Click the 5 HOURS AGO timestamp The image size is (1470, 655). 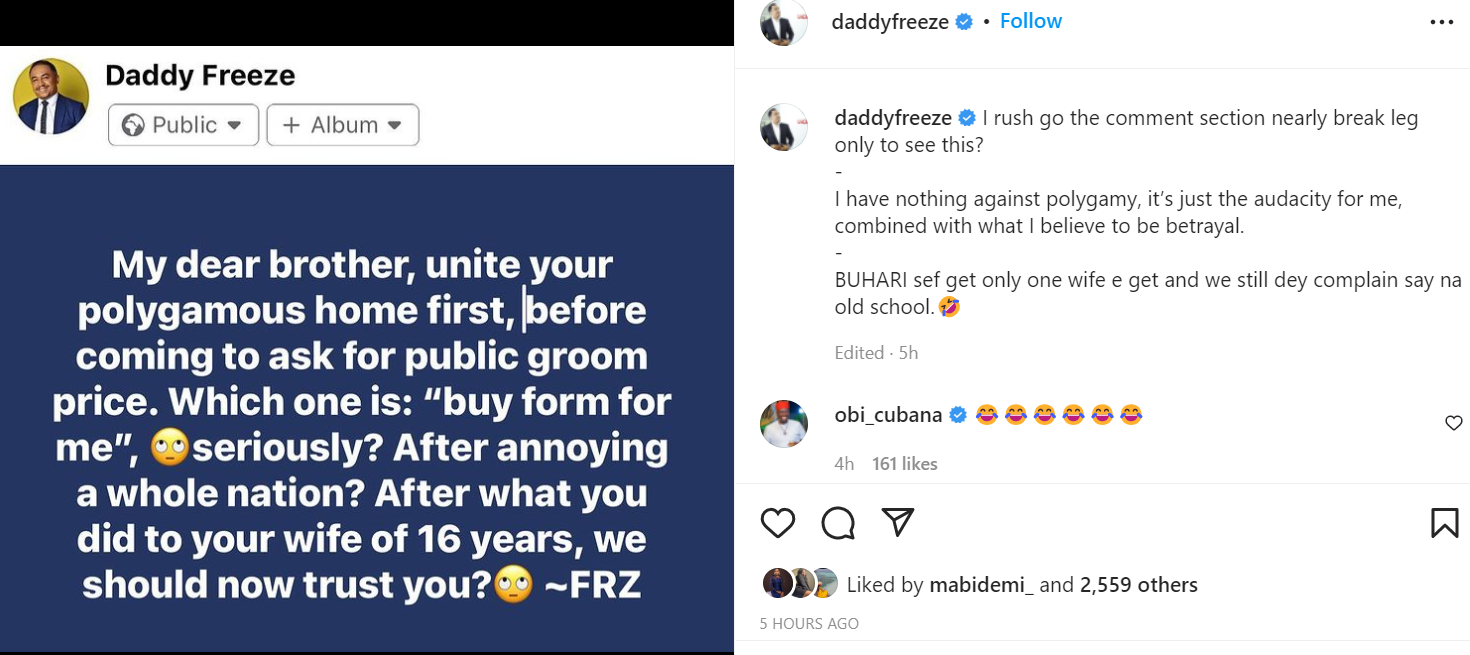pyautogui.click(x=808, y=624)
